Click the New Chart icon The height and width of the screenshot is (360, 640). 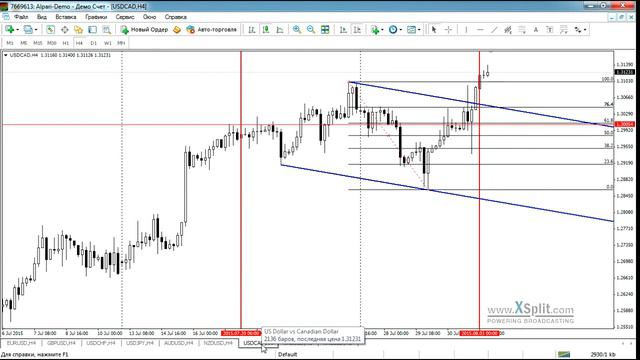click(x=9, y=29)
